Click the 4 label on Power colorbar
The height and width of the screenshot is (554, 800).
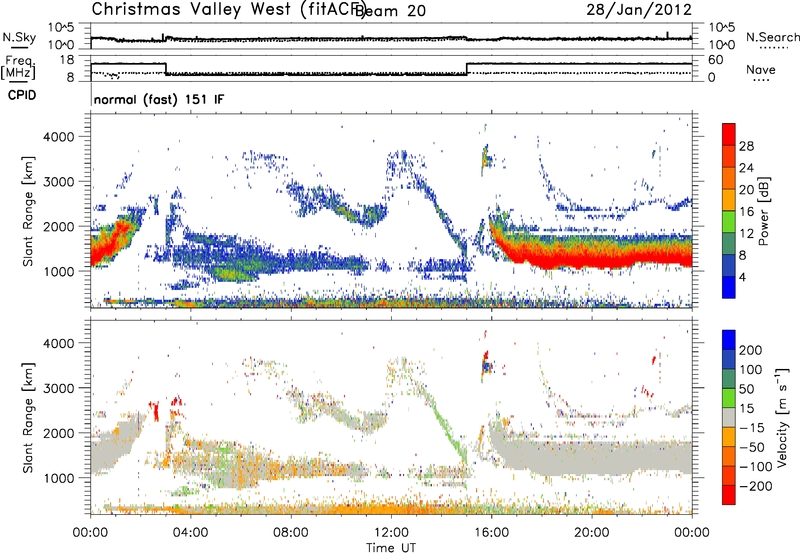pos(743,277)
